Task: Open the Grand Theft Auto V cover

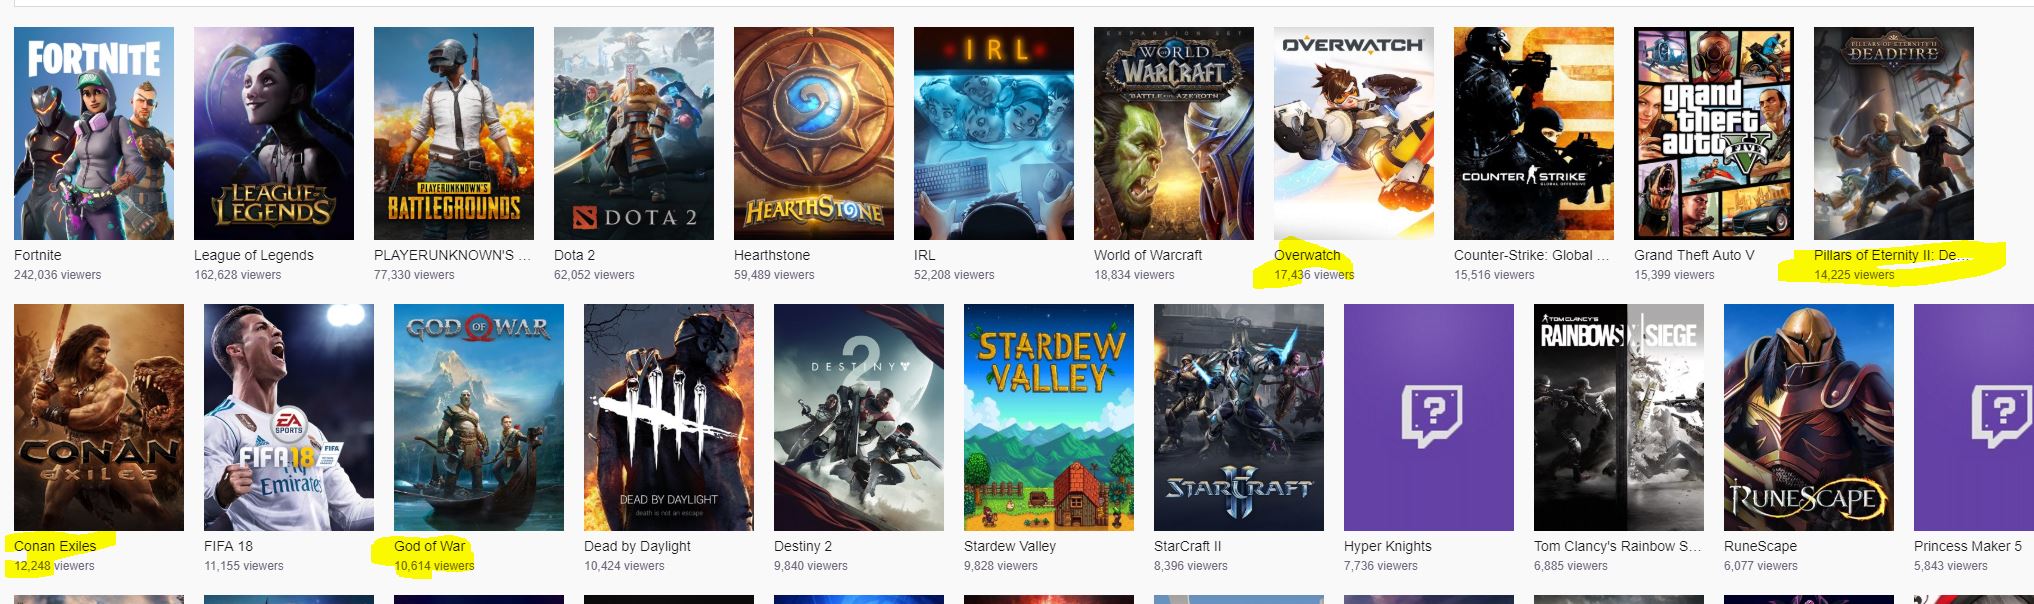Action: (1714, 133)
